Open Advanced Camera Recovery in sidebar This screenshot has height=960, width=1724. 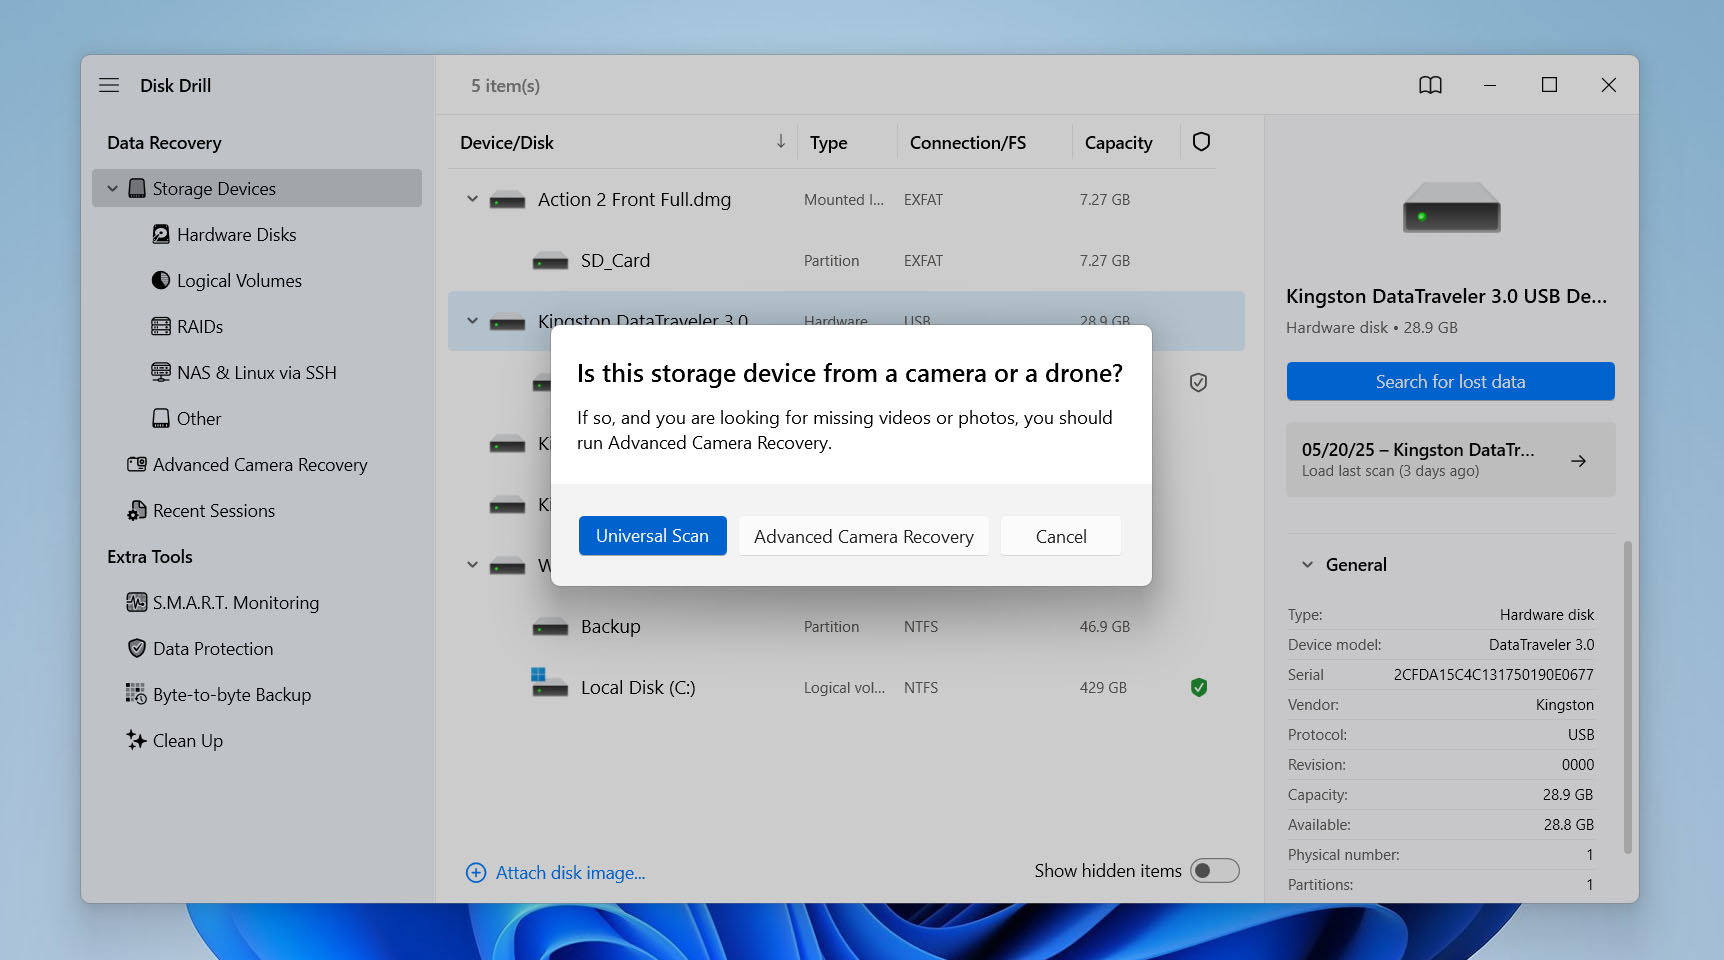(x=260, y=464)
